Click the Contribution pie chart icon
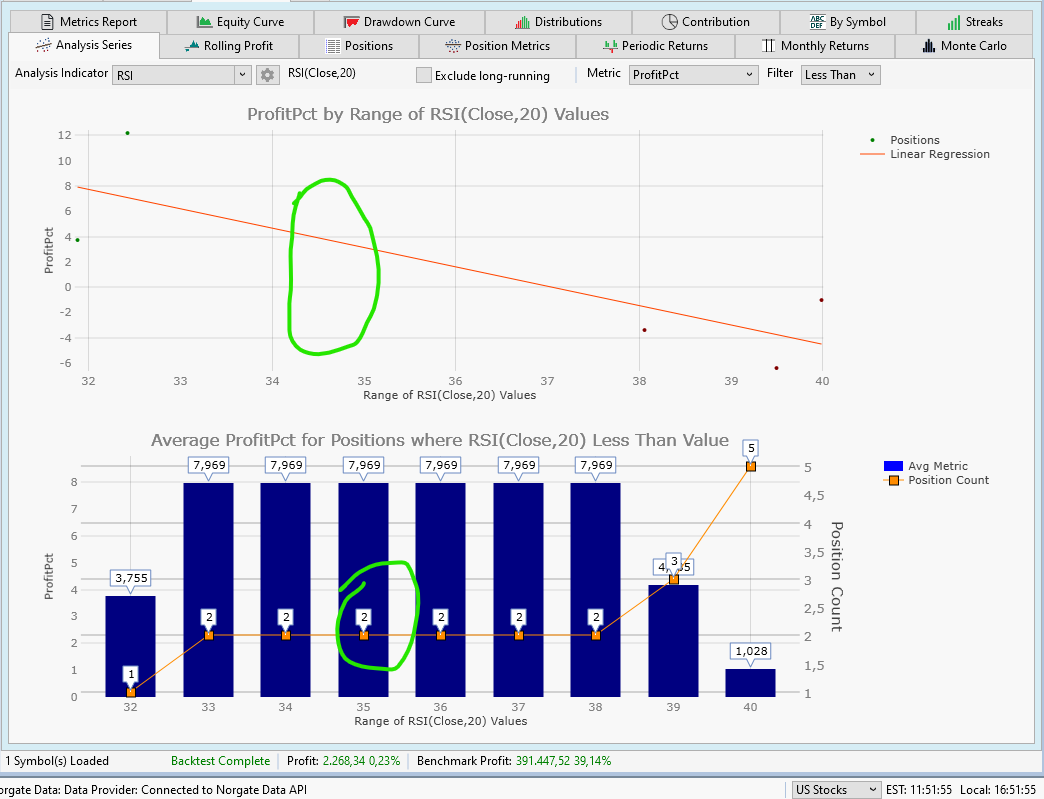This screenshot has height=799, width=1044. click(x=670, y=22)
